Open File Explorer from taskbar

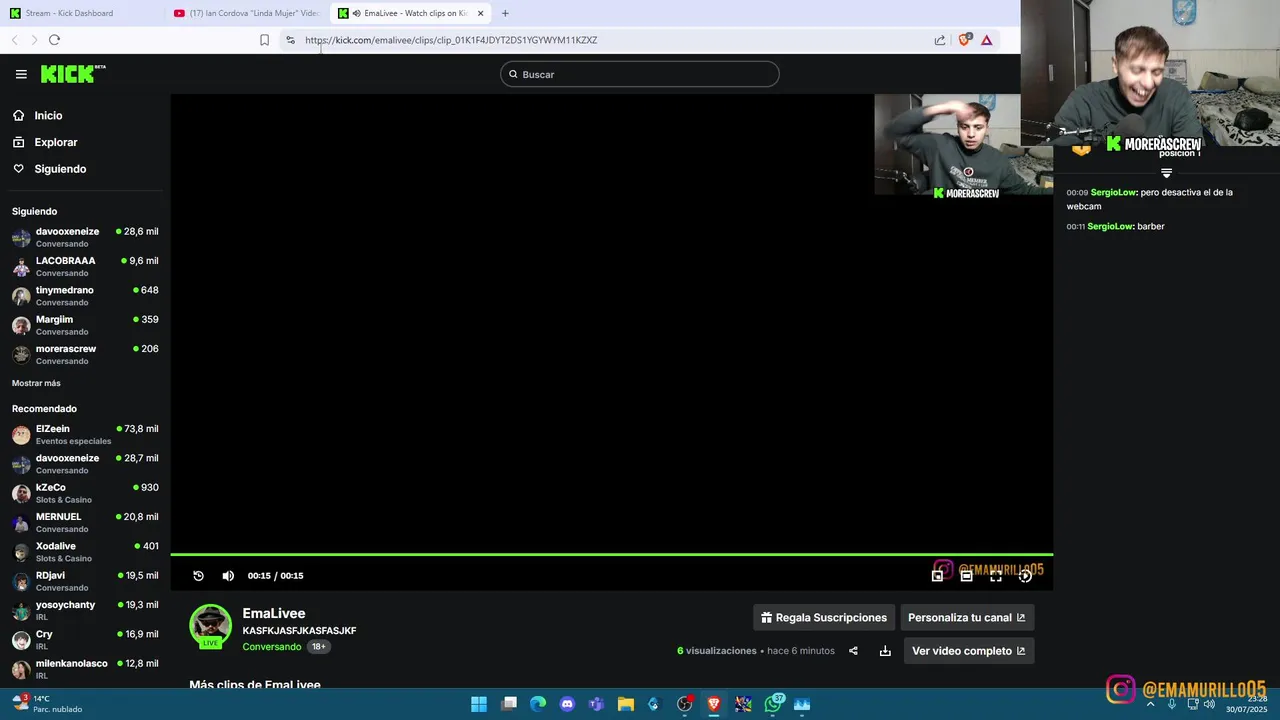pyautogui.click(x=625, y=704)
